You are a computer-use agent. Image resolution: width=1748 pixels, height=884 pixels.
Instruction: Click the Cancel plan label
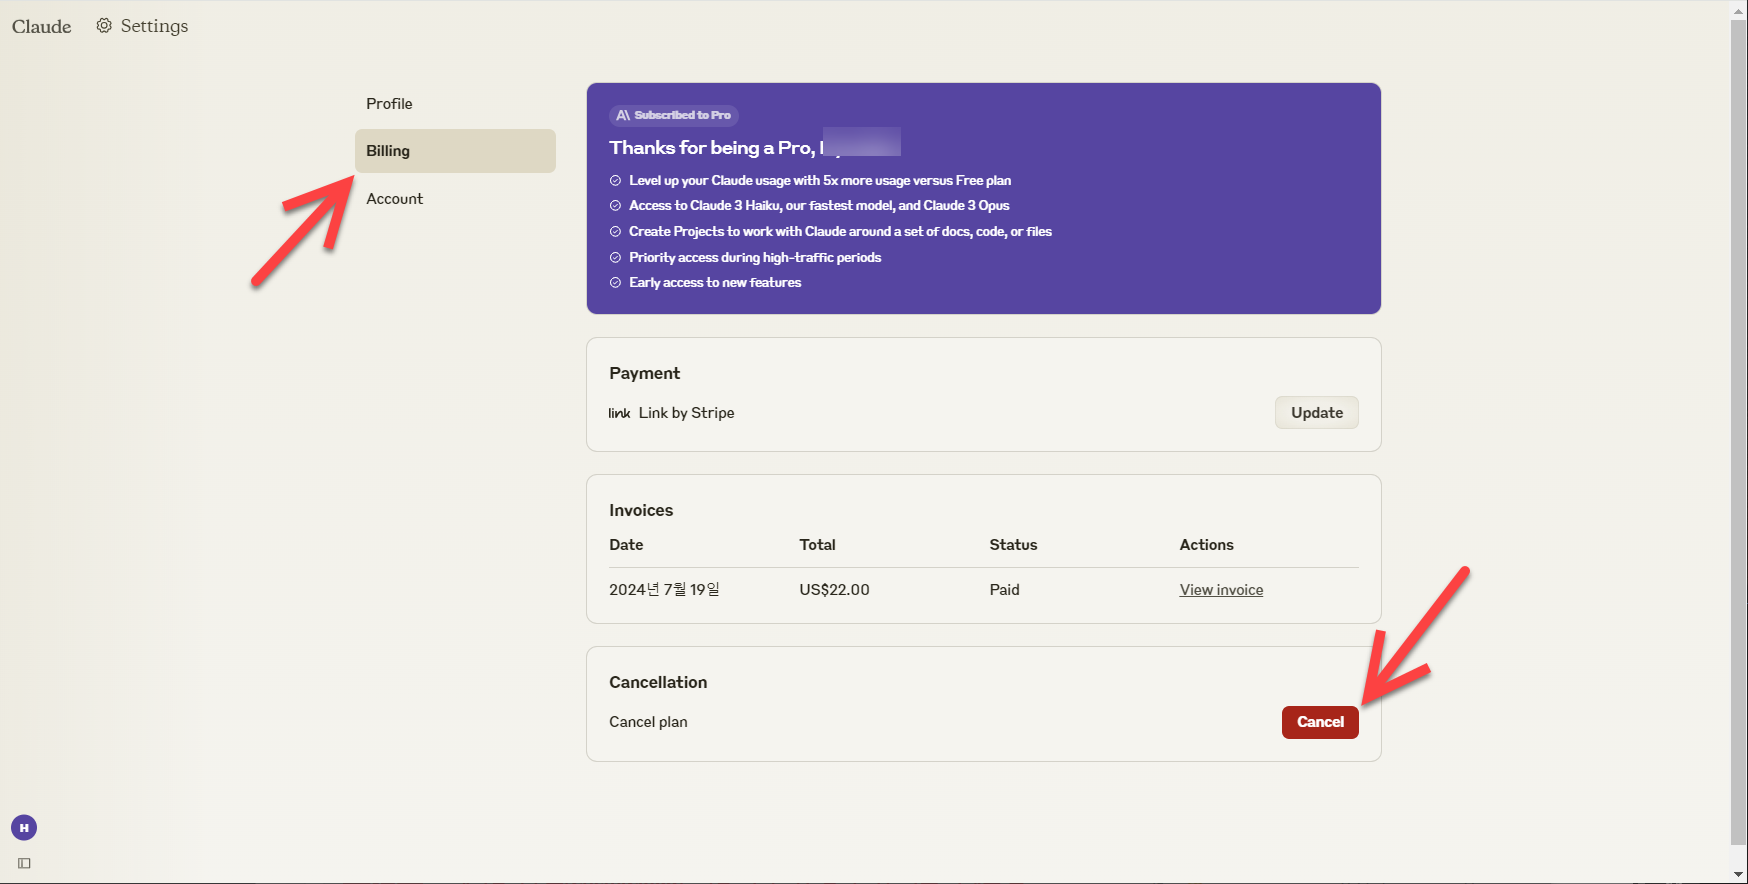[x=648, y=722]
